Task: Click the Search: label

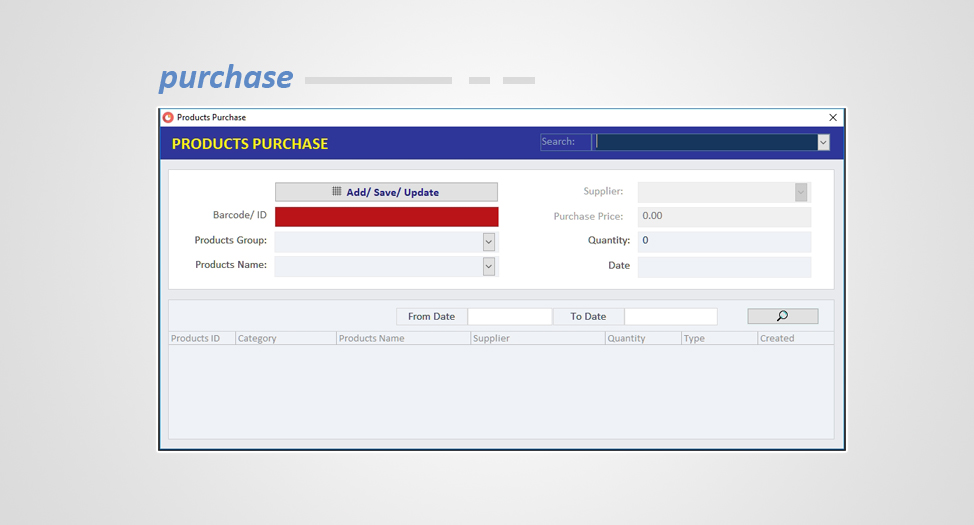Action: coord(558,142)
